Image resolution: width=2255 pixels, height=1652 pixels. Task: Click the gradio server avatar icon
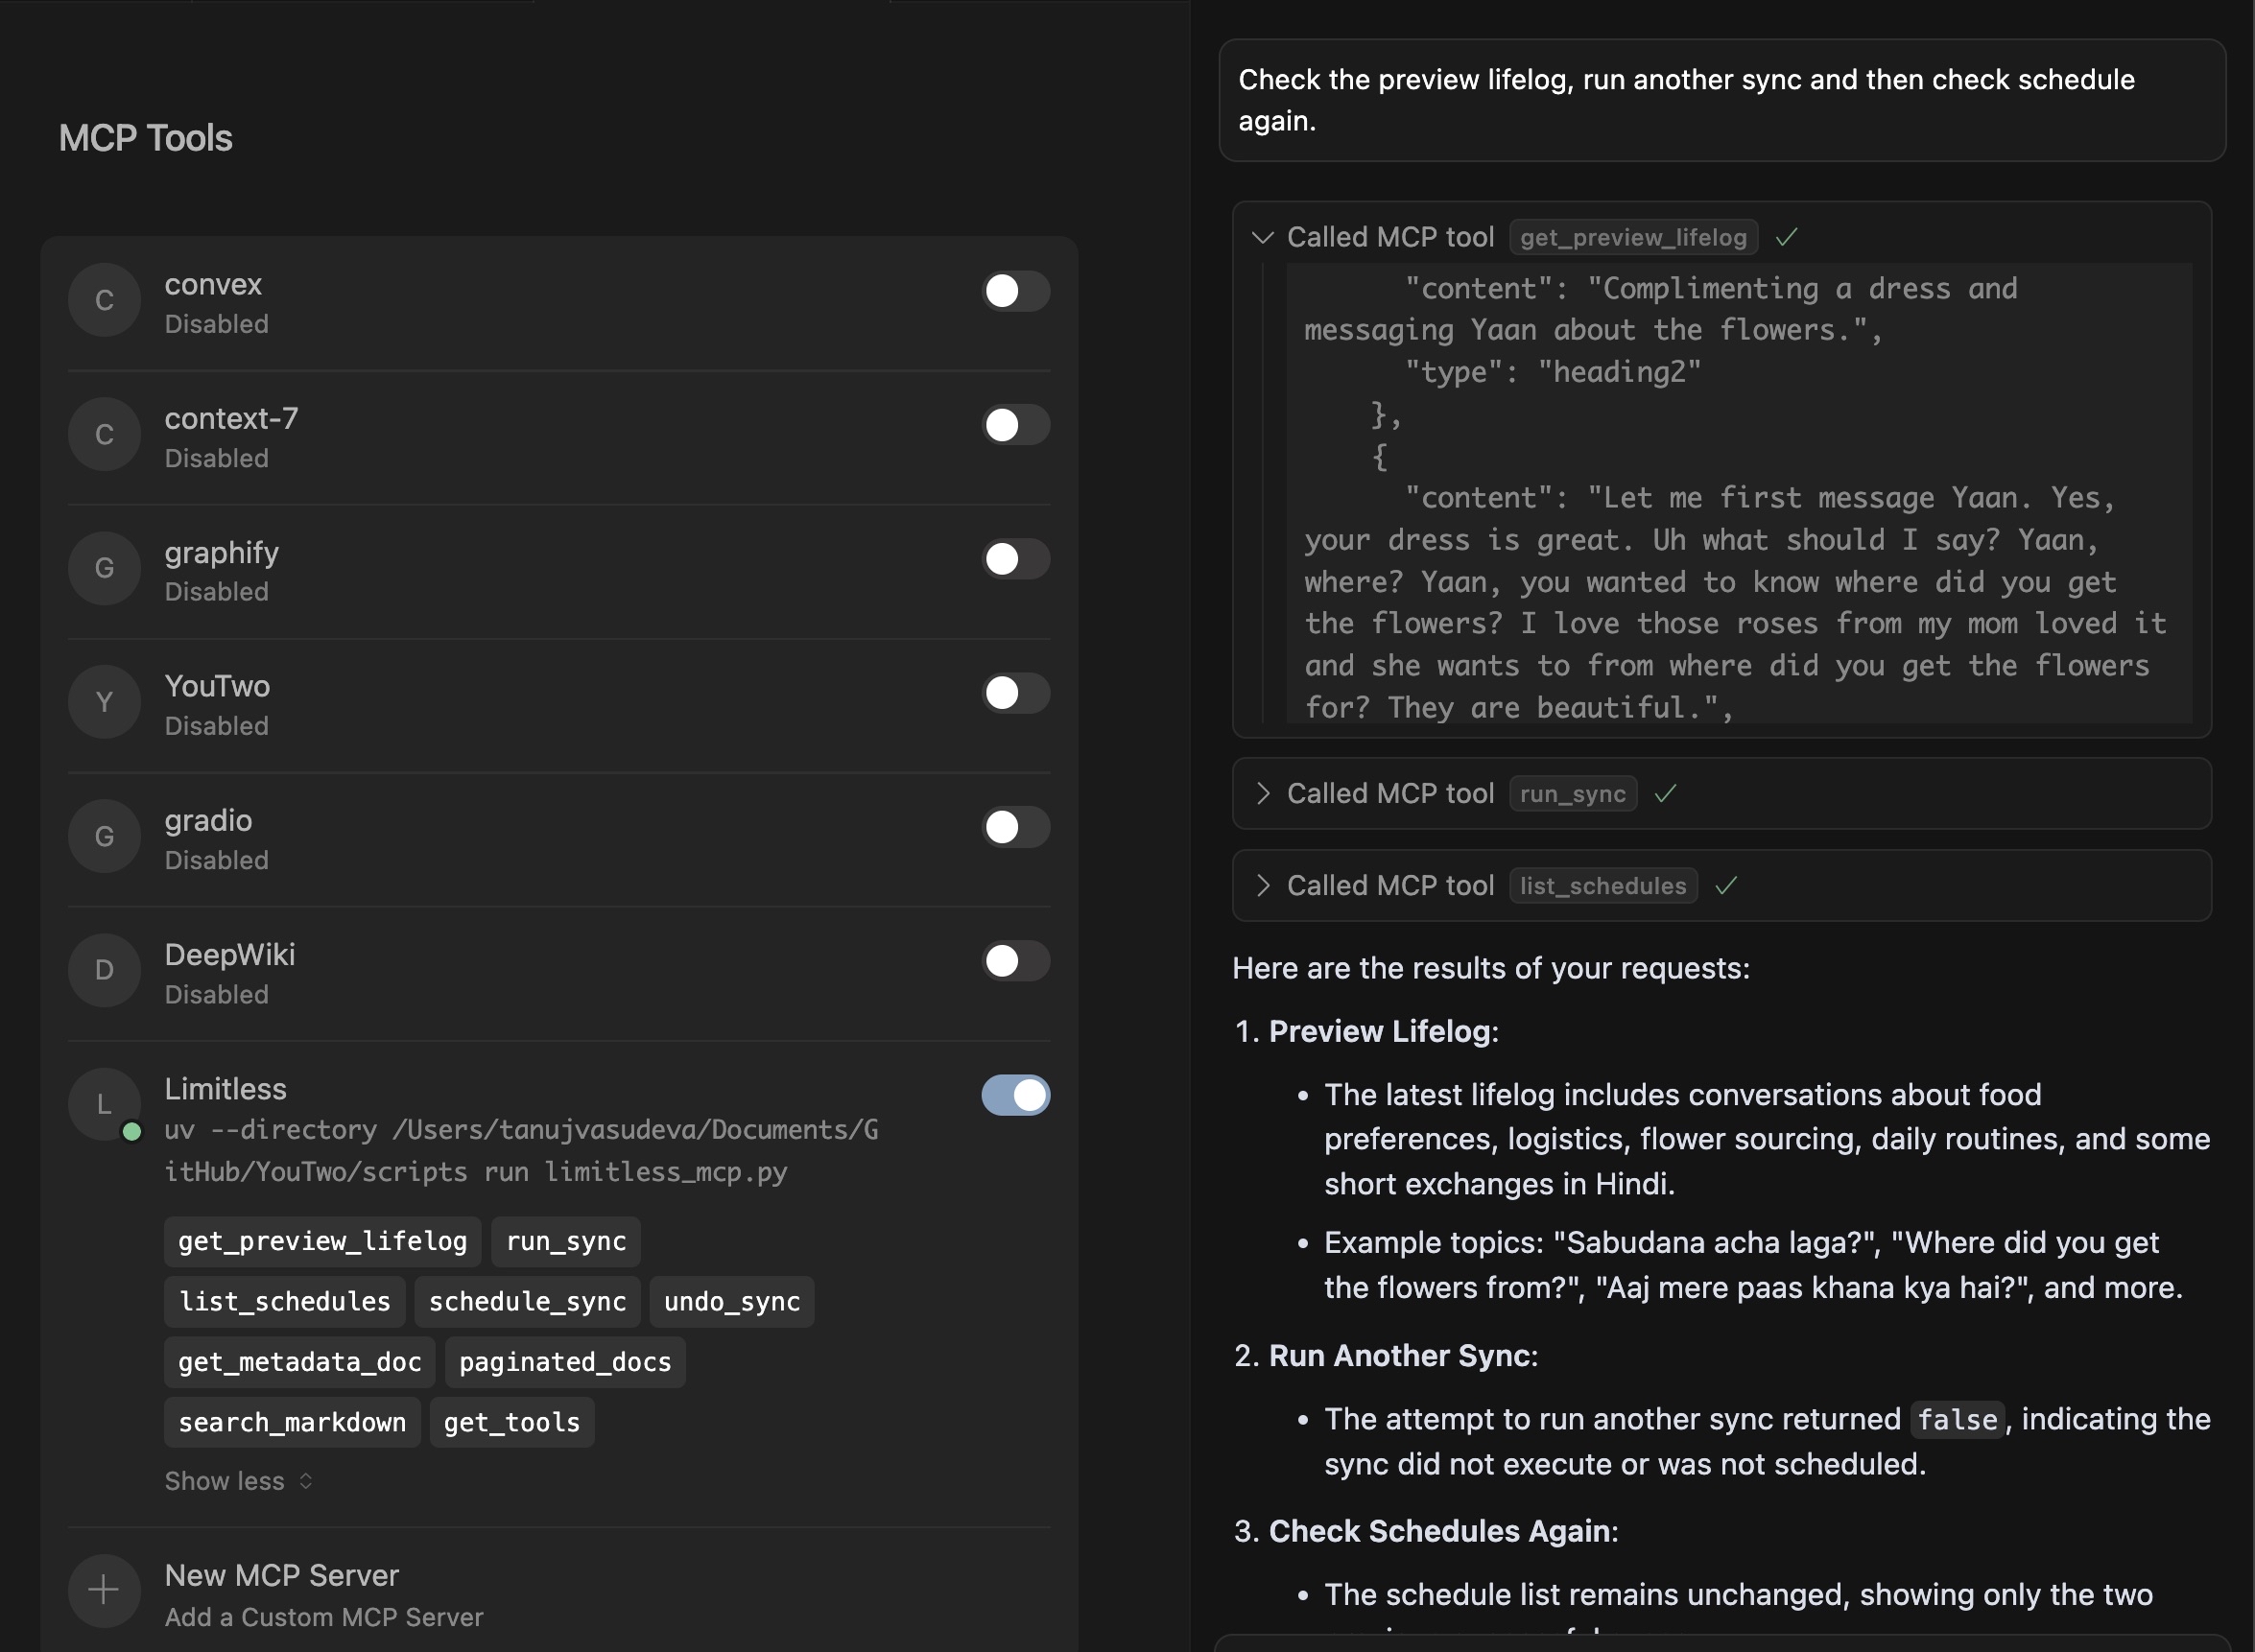[104, 836]
